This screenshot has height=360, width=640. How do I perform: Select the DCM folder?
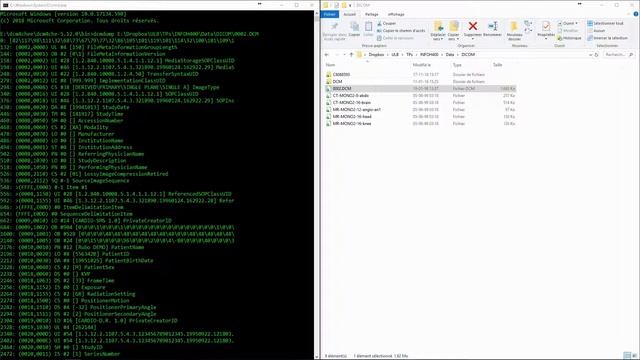coord(337,82)
